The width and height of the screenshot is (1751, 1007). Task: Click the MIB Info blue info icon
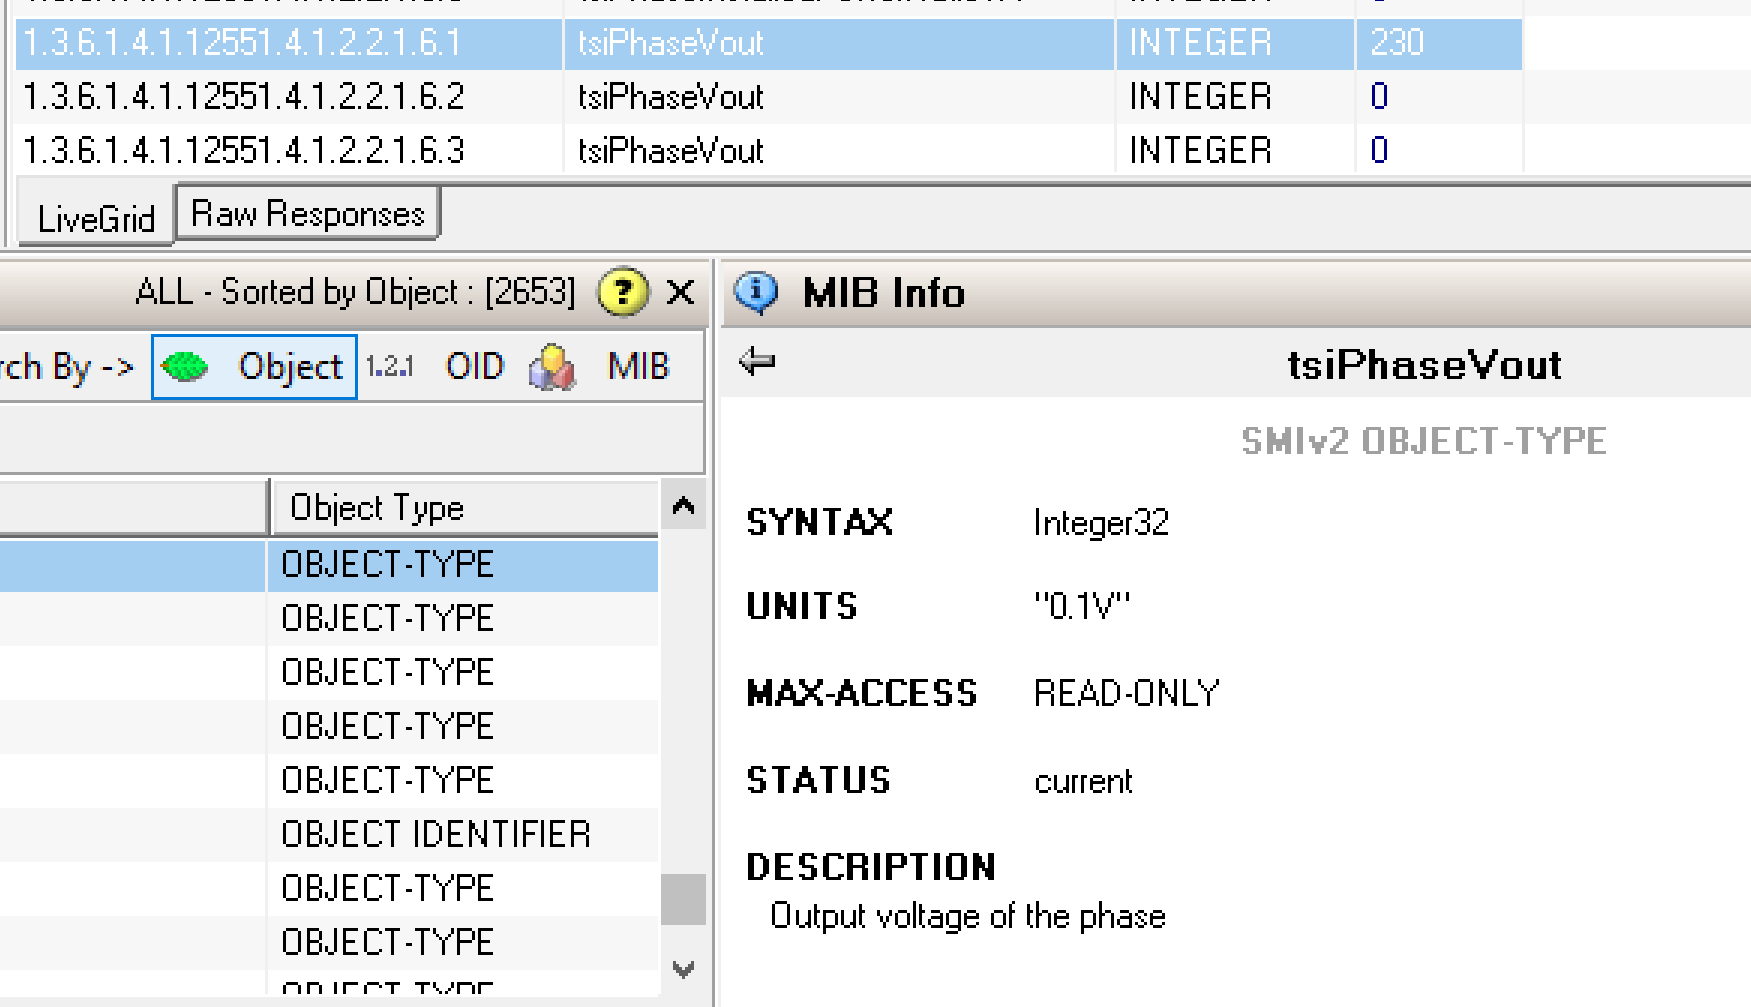point(756,293)
